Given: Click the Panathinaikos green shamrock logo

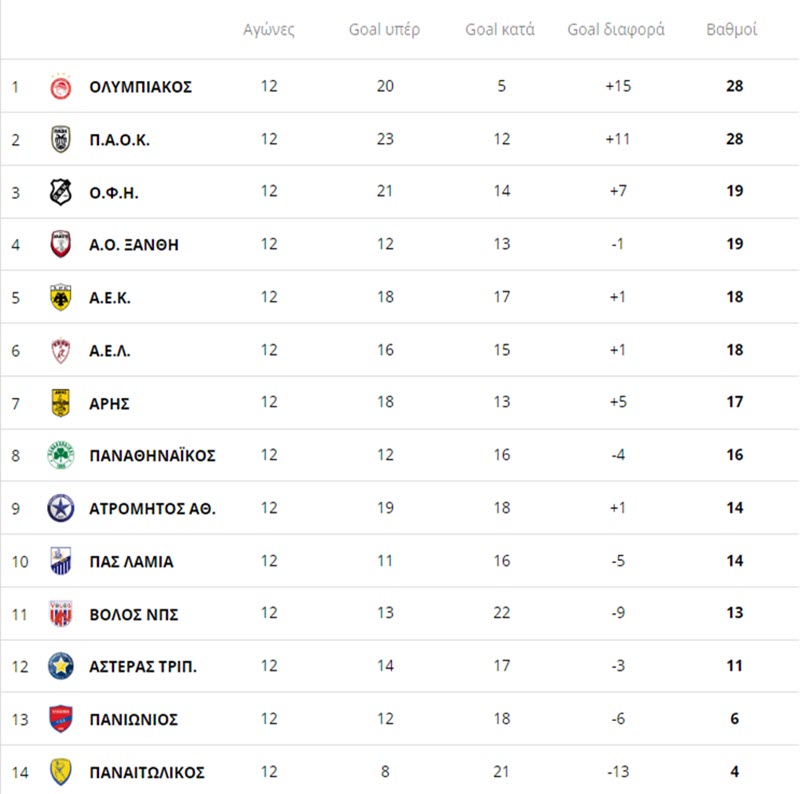Looking at the screenshot, I should point(61,455).
